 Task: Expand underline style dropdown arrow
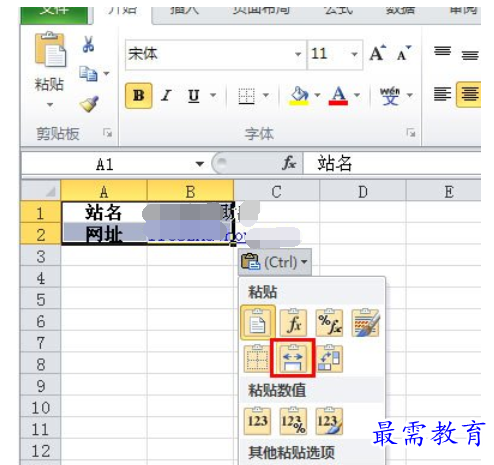tap(213, 95)
